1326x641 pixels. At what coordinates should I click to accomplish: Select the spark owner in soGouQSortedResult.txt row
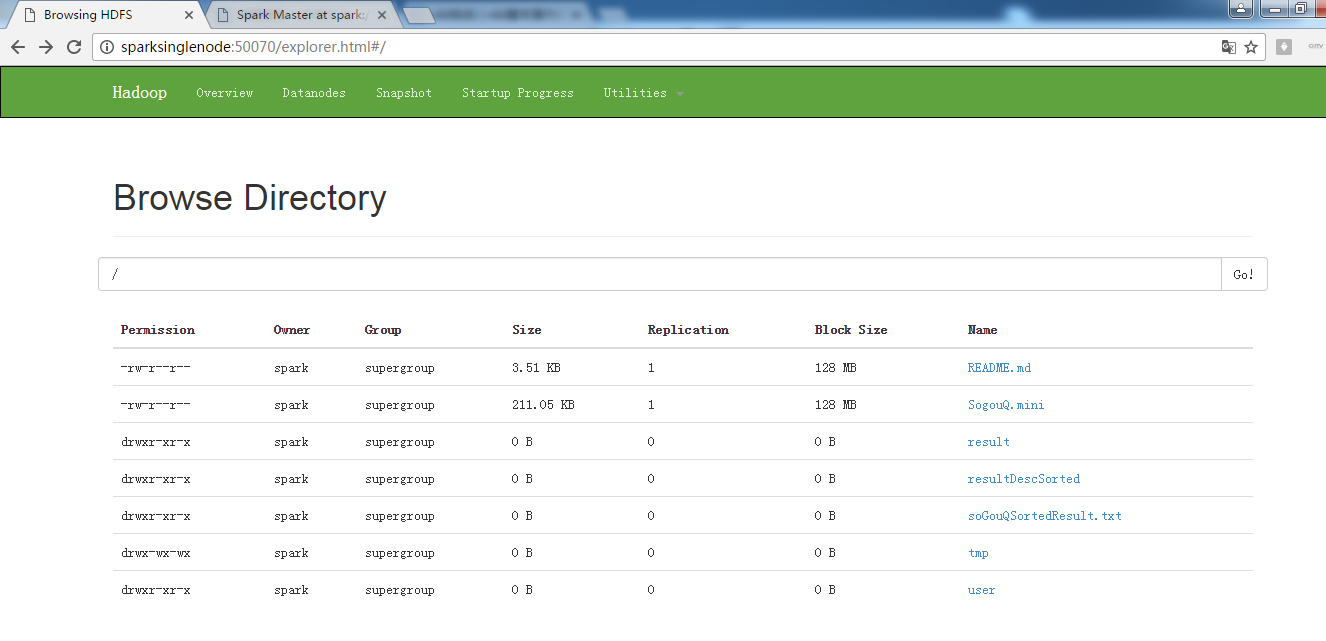coord(291,516)
